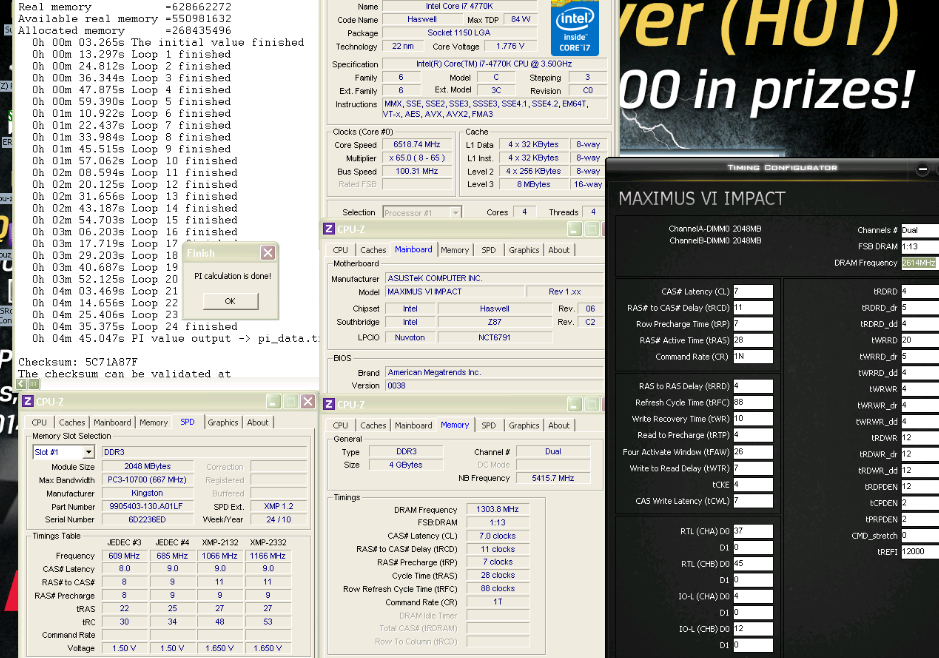
Task: Edit the Row Precharge Time (tRP) field
Action: [753, 324]
